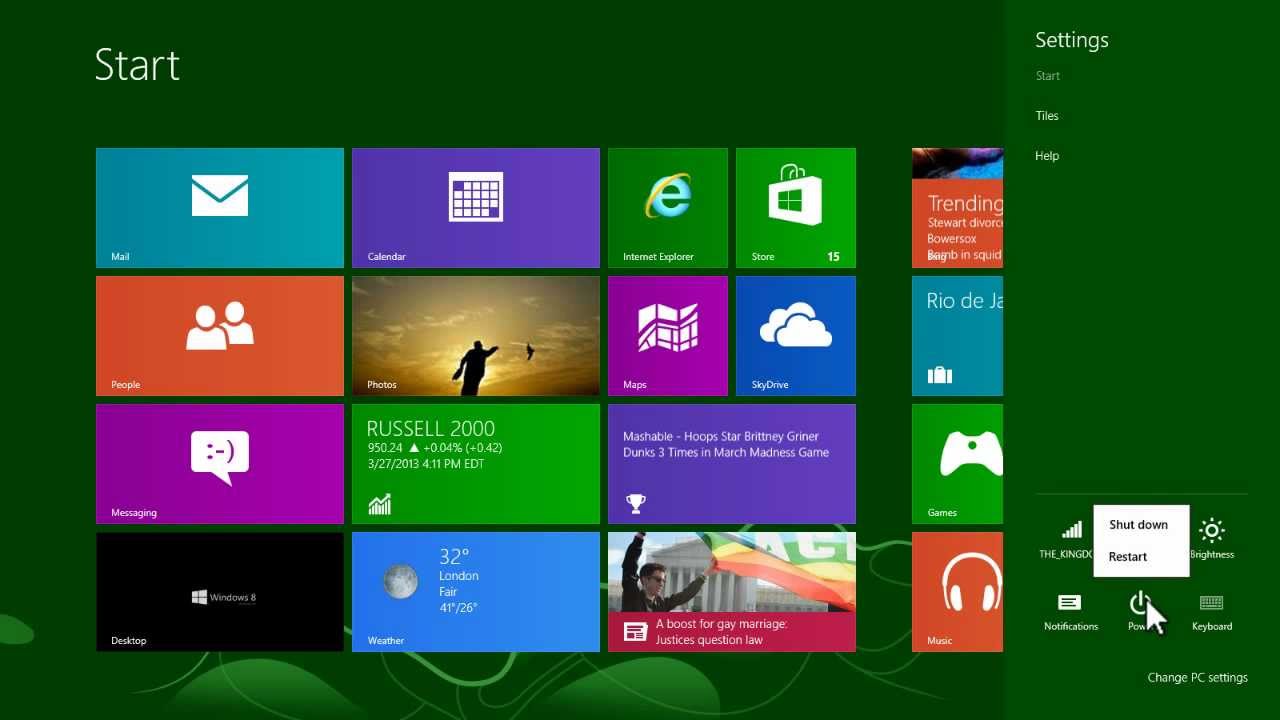Open the Mashable sports news tile
This screenshot has width=1280, height=720.
(732, 464)
